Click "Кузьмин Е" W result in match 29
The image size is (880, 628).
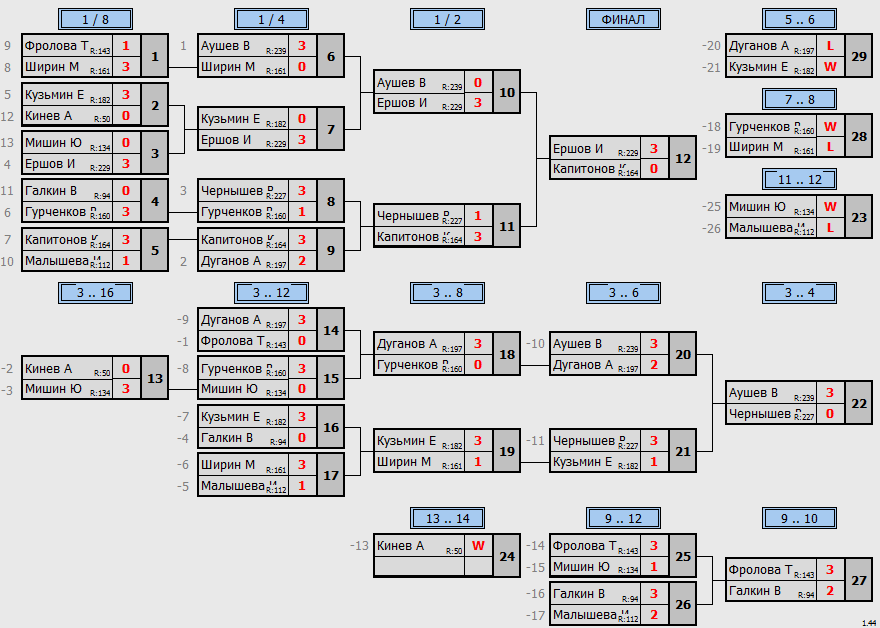pyautogui.click(x=830, y=67)
